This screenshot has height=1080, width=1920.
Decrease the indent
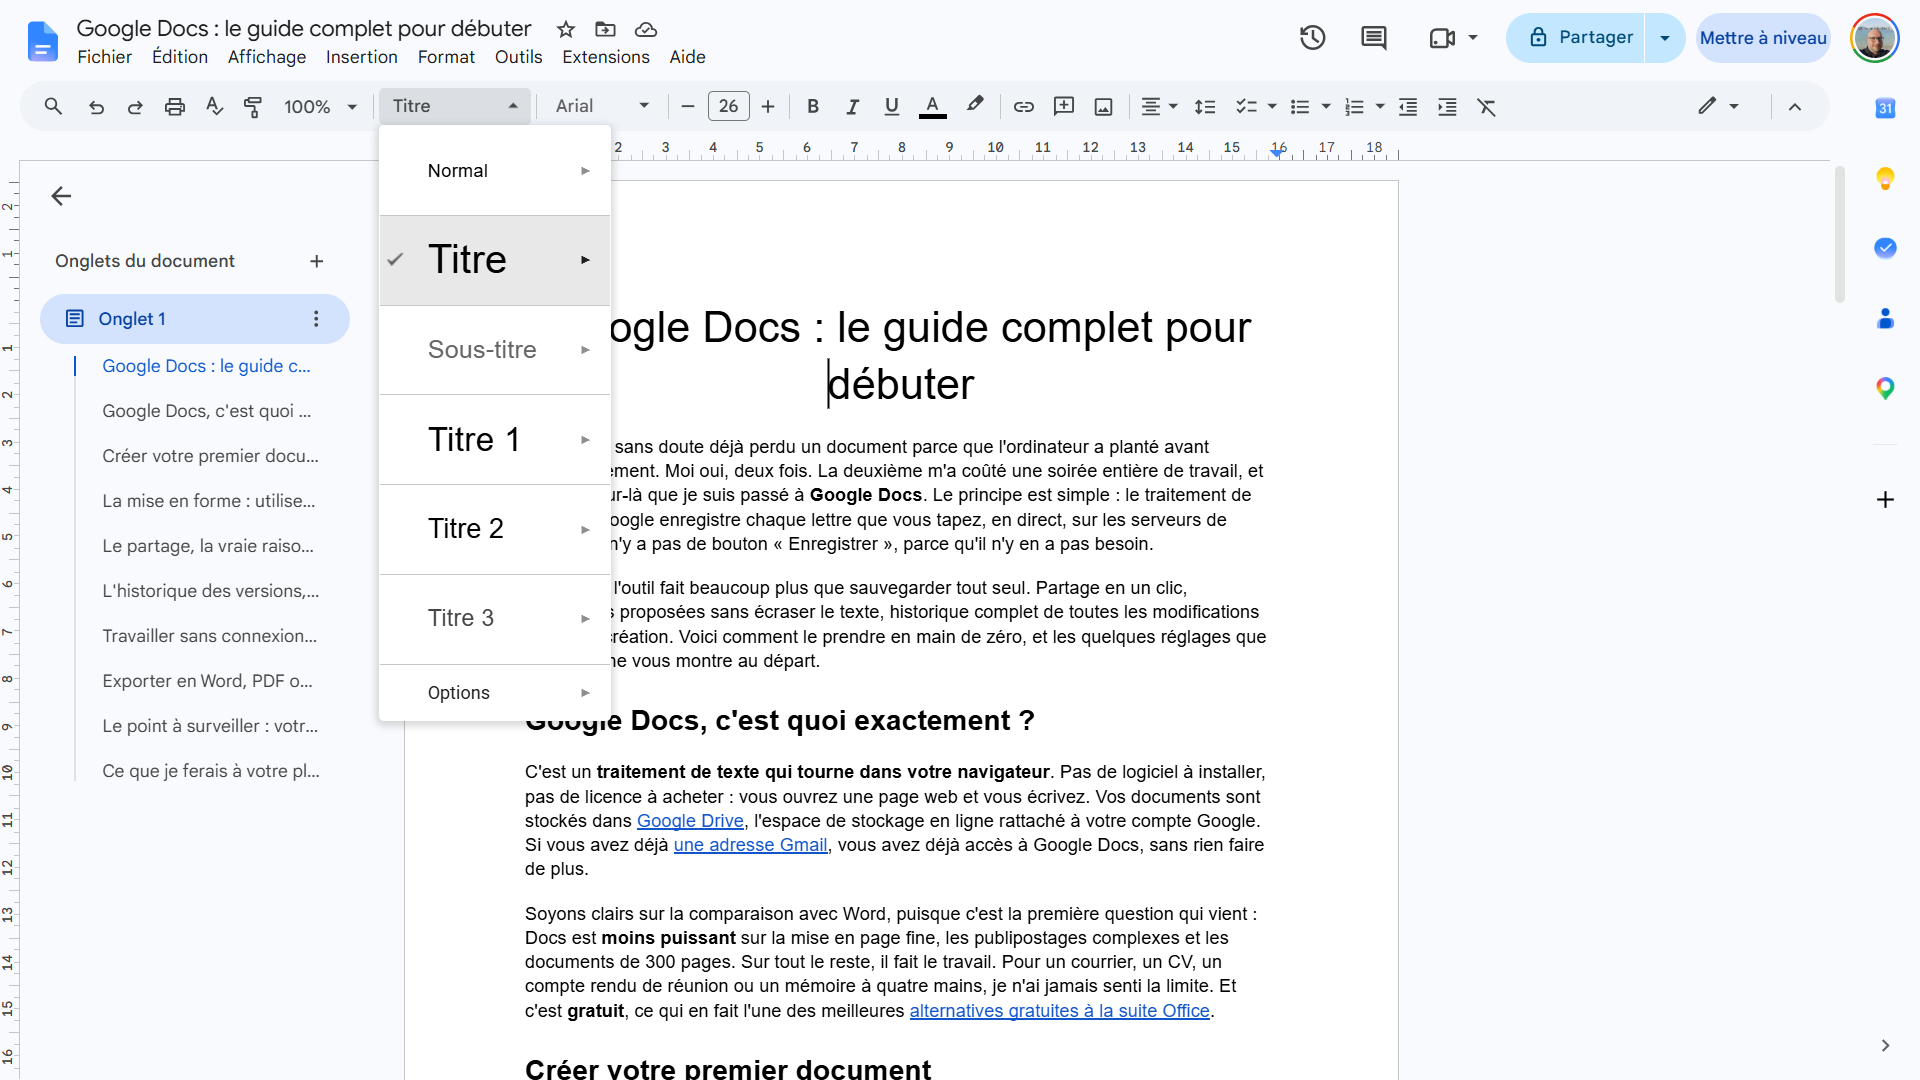(1408, 106)
